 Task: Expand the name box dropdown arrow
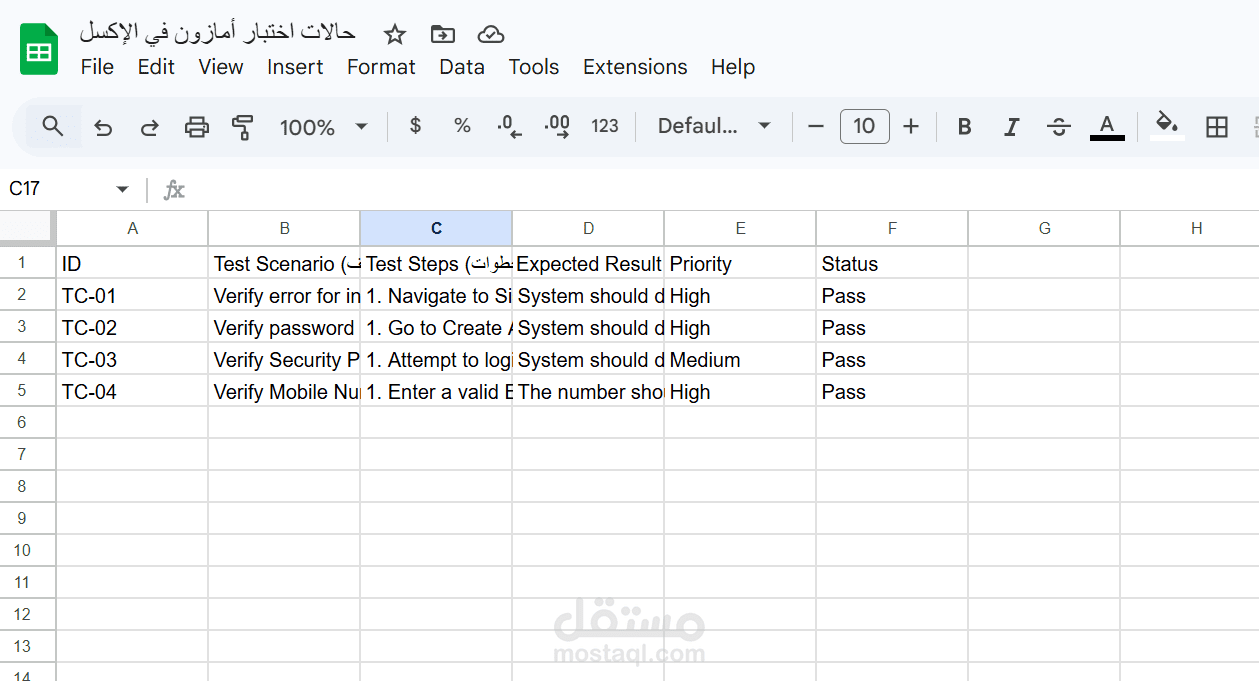[x=123, y=189]
